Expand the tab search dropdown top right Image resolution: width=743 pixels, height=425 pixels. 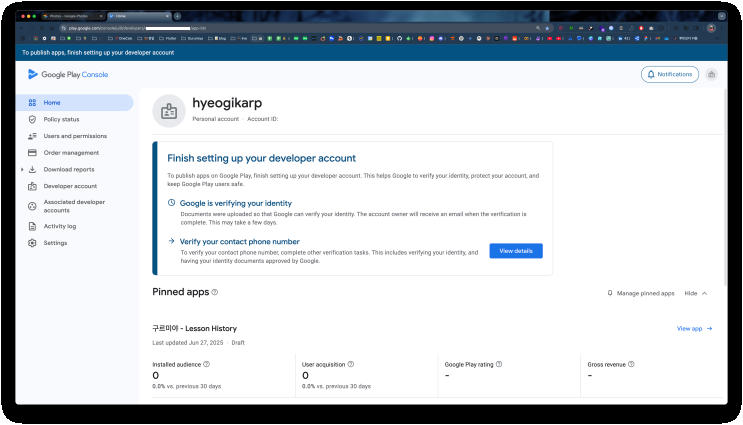[722, 16]
